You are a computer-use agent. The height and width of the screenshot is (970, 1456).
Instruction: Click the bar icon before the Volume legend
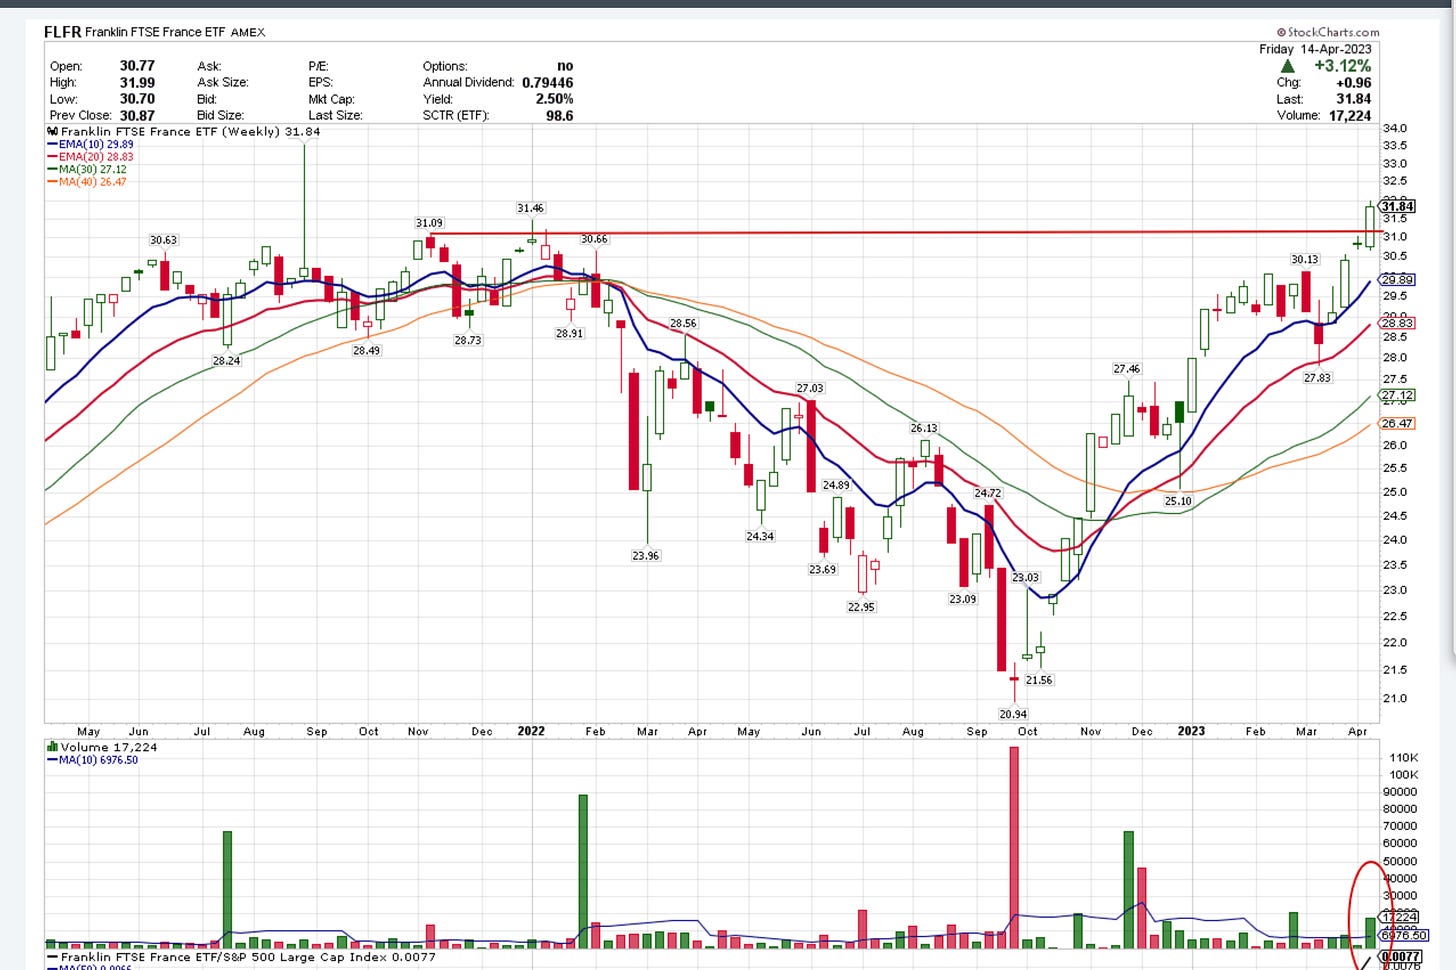52,747
